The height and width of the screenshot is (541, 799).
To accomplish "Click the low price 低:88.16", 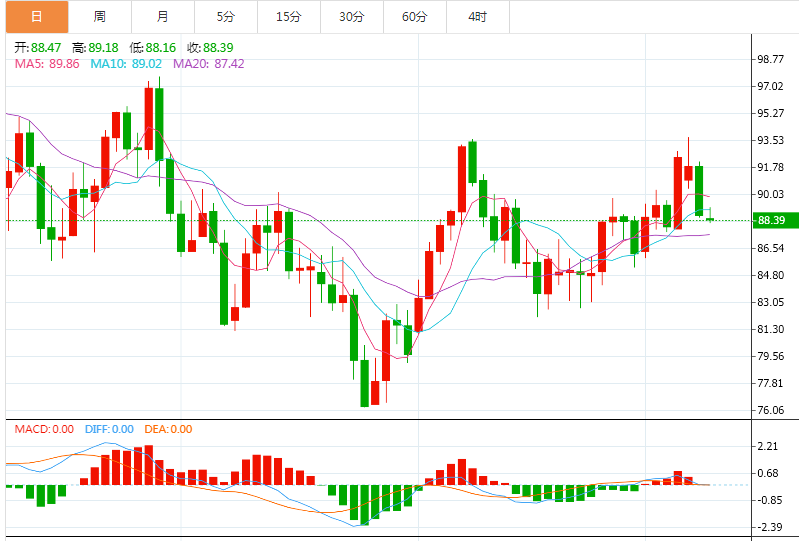I will click(153, 48).
